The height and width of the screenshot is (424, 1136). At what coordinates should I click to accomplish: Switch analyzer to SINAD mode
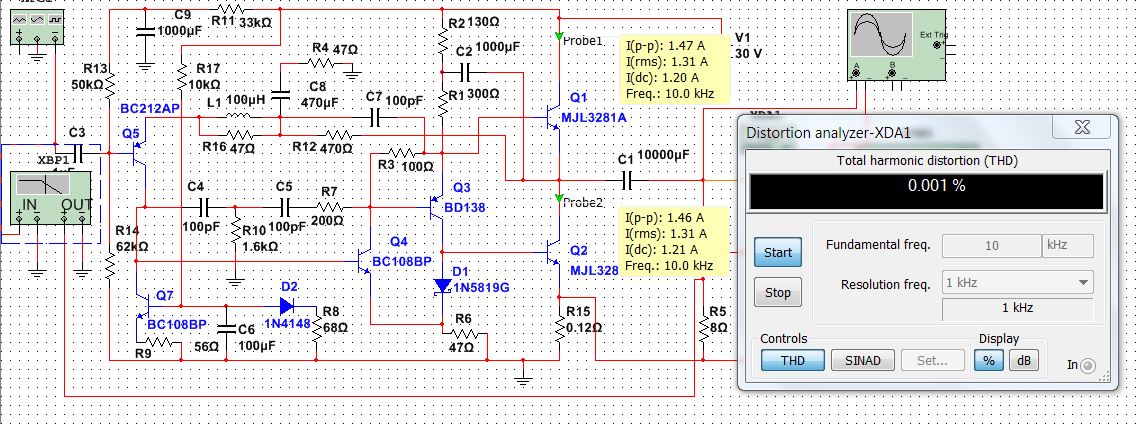(x=861, y=360)
